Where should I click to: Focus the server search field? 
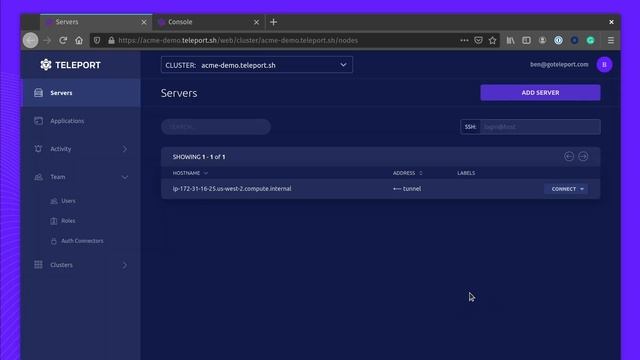(x=216, y=127)
